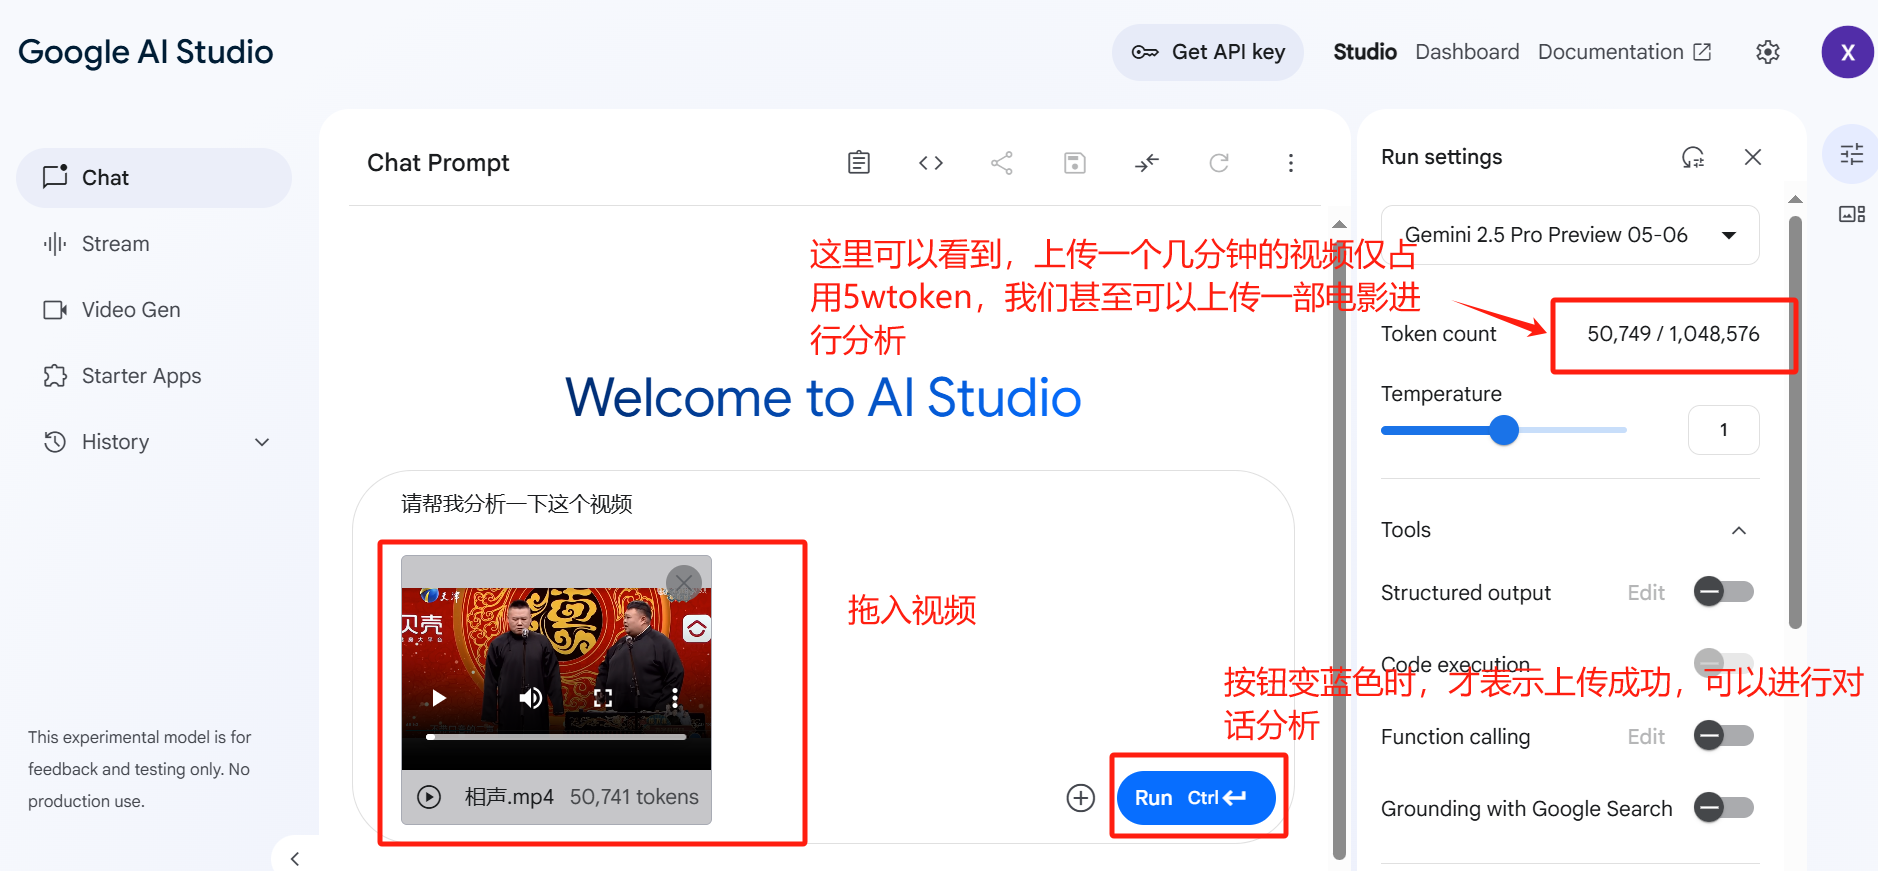Click the plus icon to add media
The height and width of the screenshot is (871, 1878).
point(1081,797)
